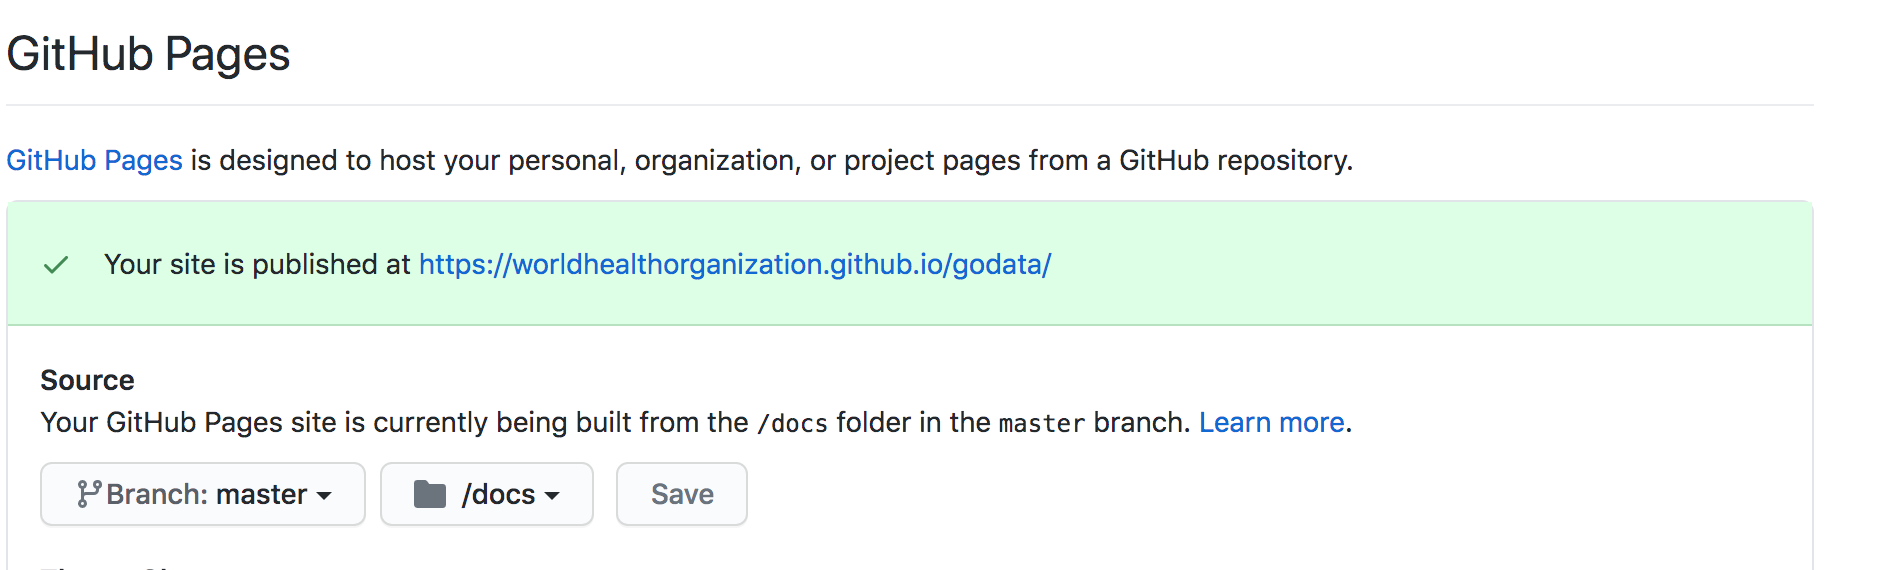The width and height of the screenshot is (1878, 570).
Task: Open the /docs folder dropdown
Action: (x=487, y=494)
